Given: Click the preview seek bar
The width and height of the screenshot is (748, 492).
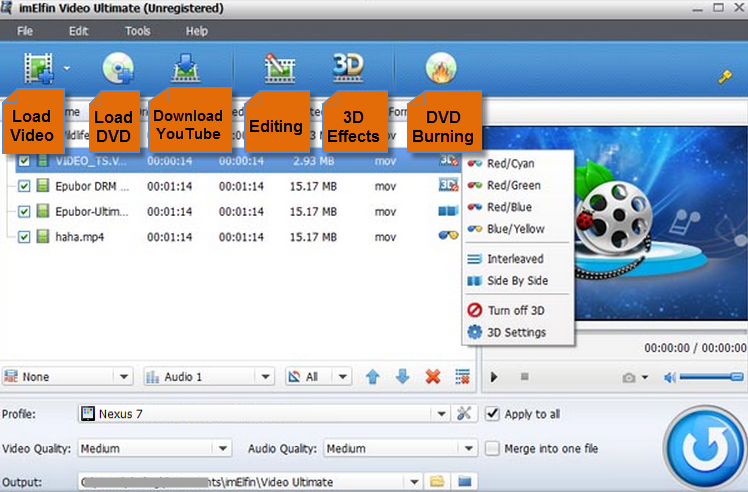Looking at the screenshot, I should tap(661, 330).
